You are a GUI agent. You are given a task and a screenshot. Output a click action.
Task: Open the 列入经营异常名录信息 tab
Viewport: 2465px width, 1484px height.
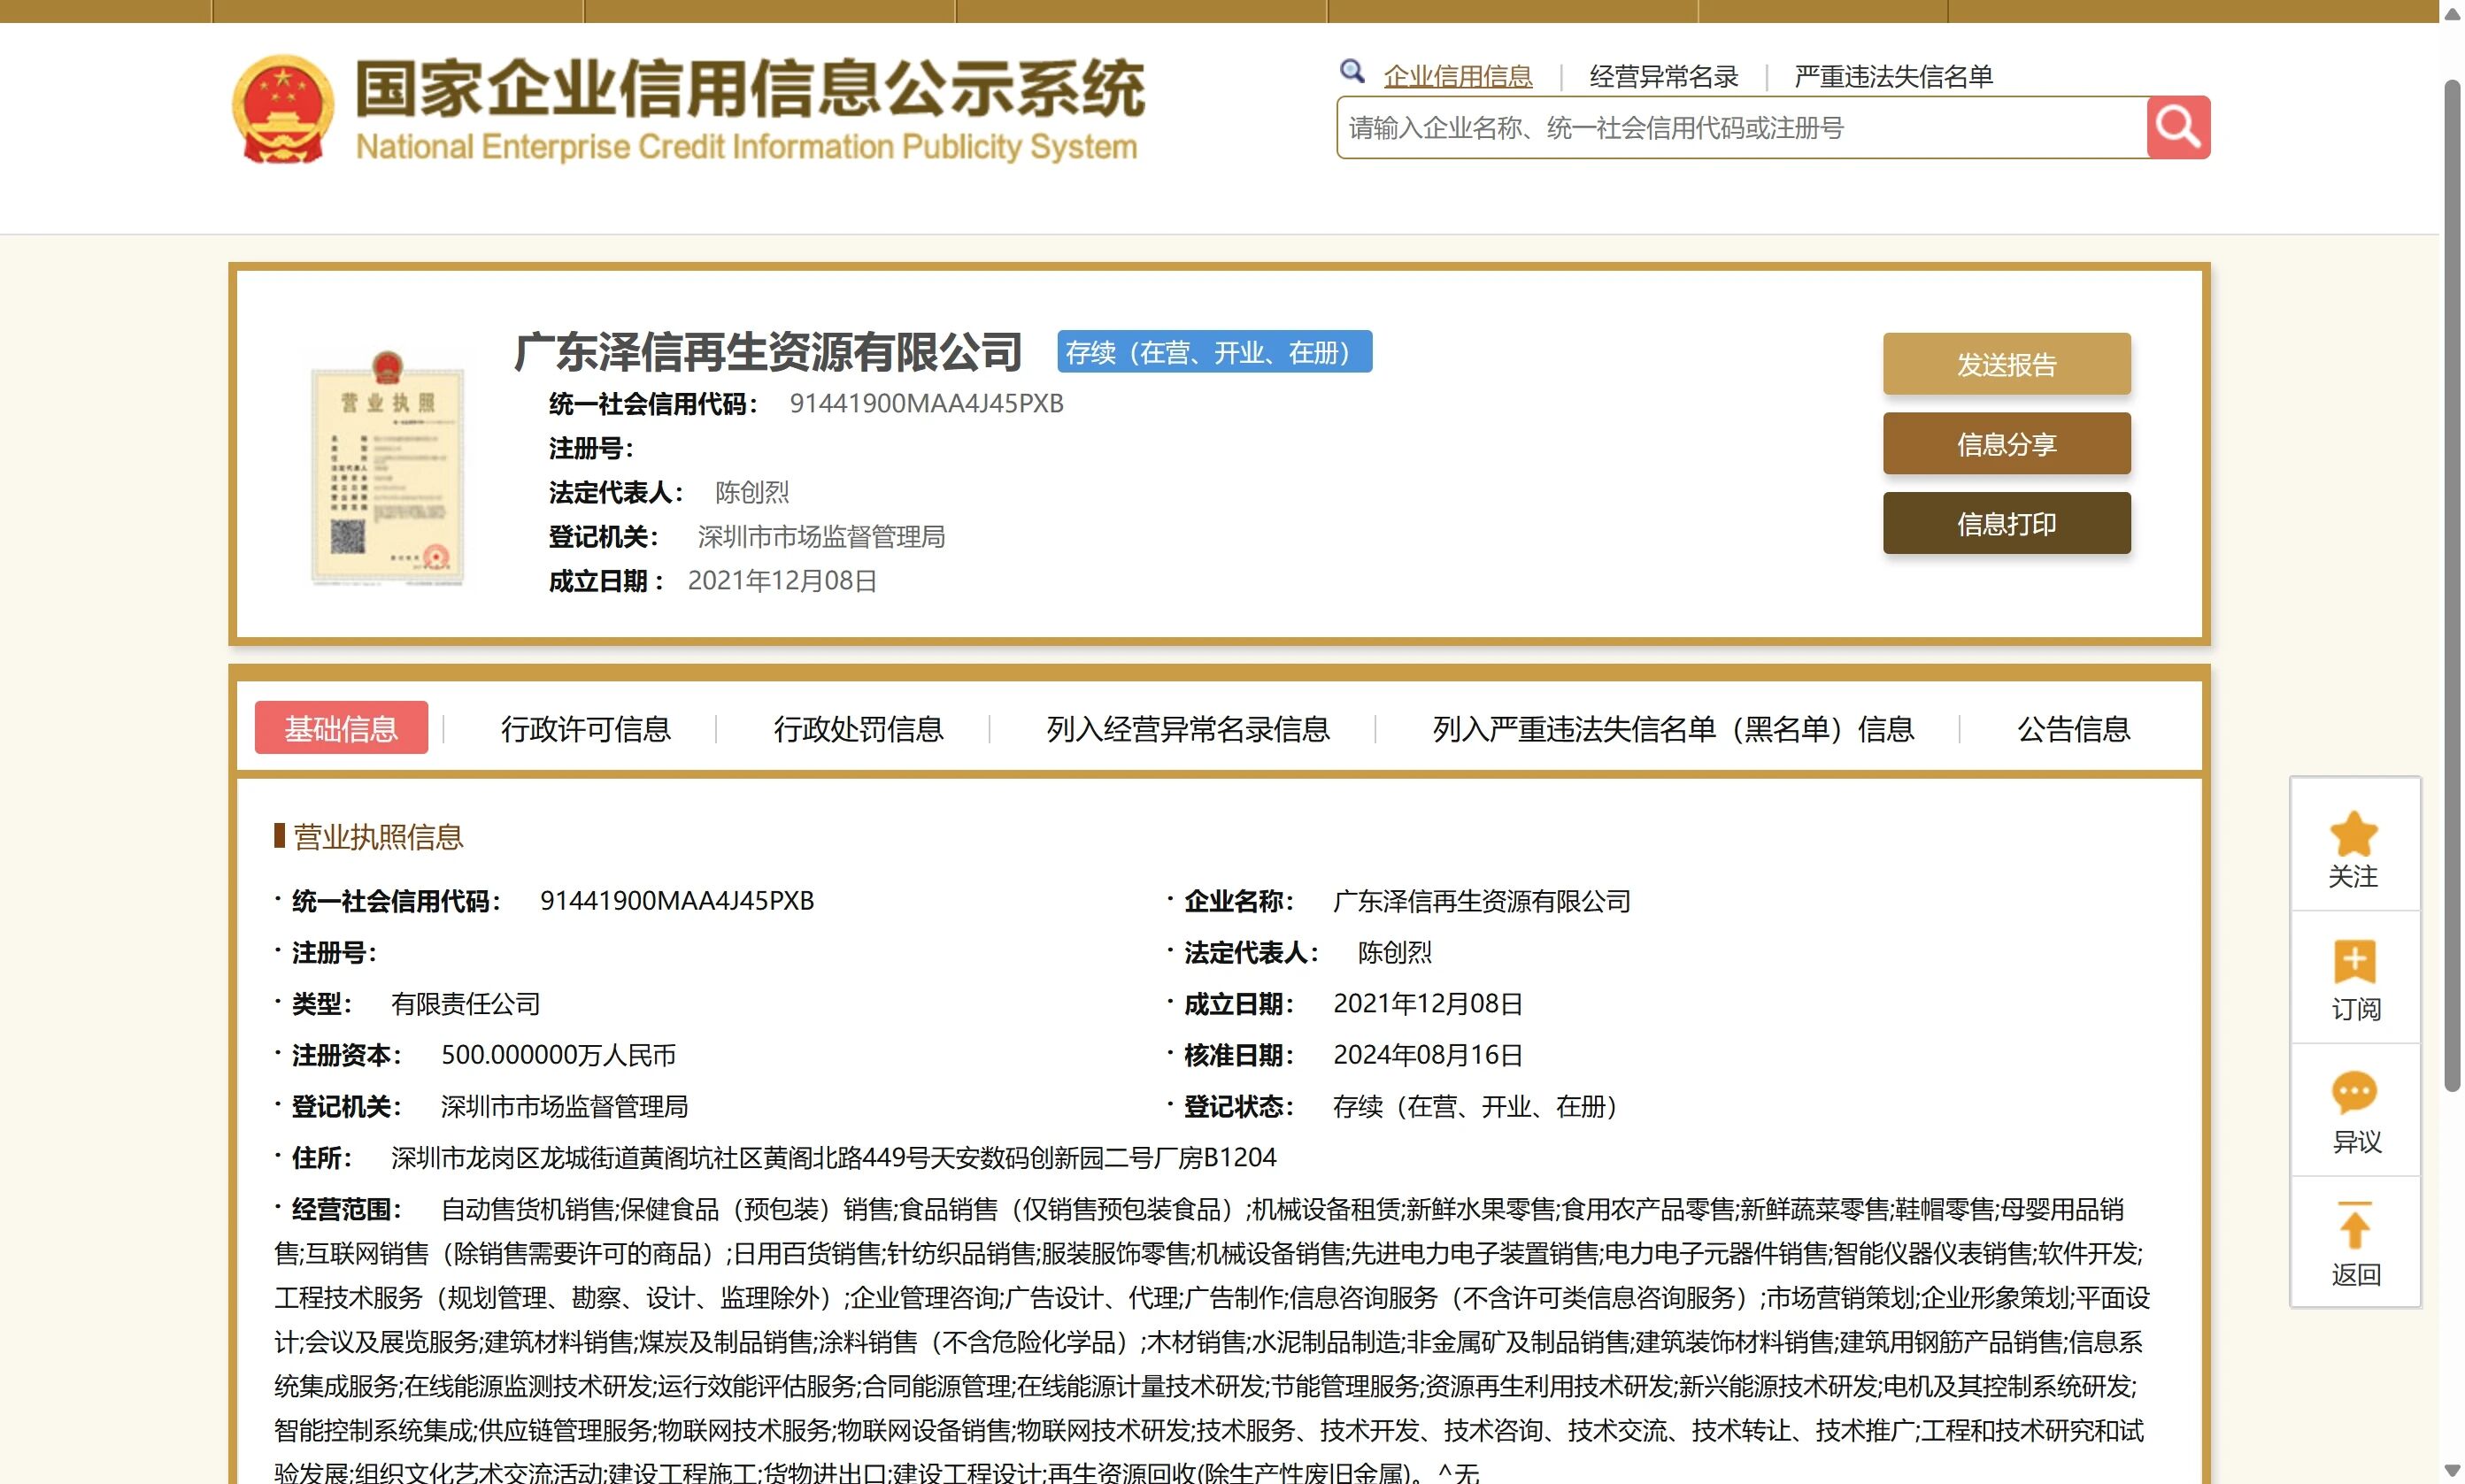click(x=1187, y=729)
